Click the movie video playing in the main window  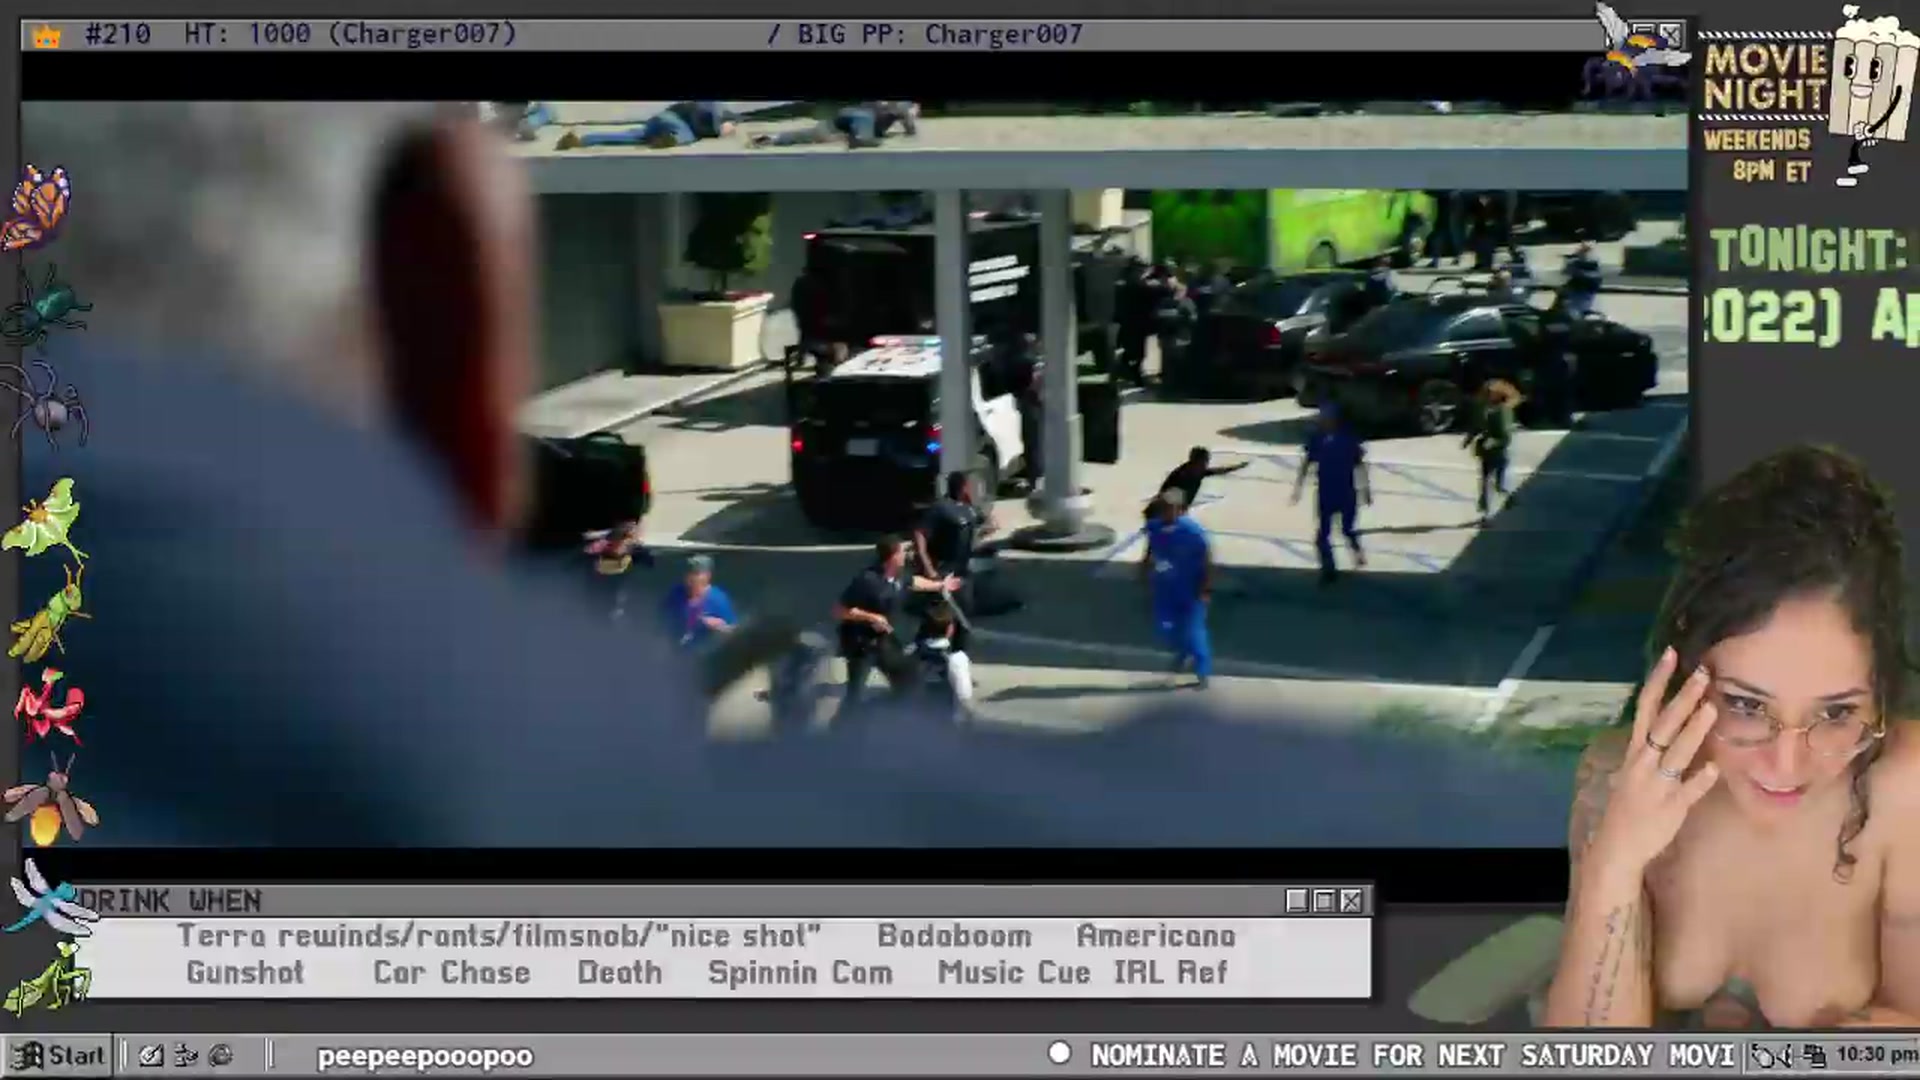[x=854, y=474]
